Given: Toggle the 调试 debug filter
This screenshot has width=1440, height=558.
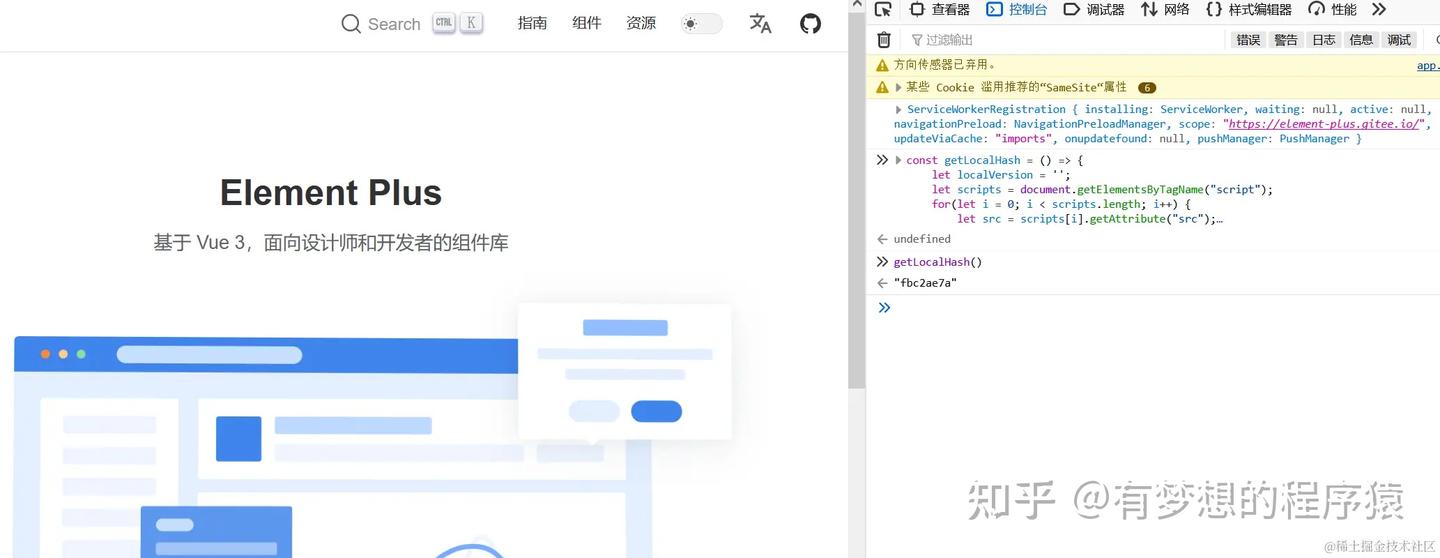Looking at the screenshot, I should click(1399, 40).
